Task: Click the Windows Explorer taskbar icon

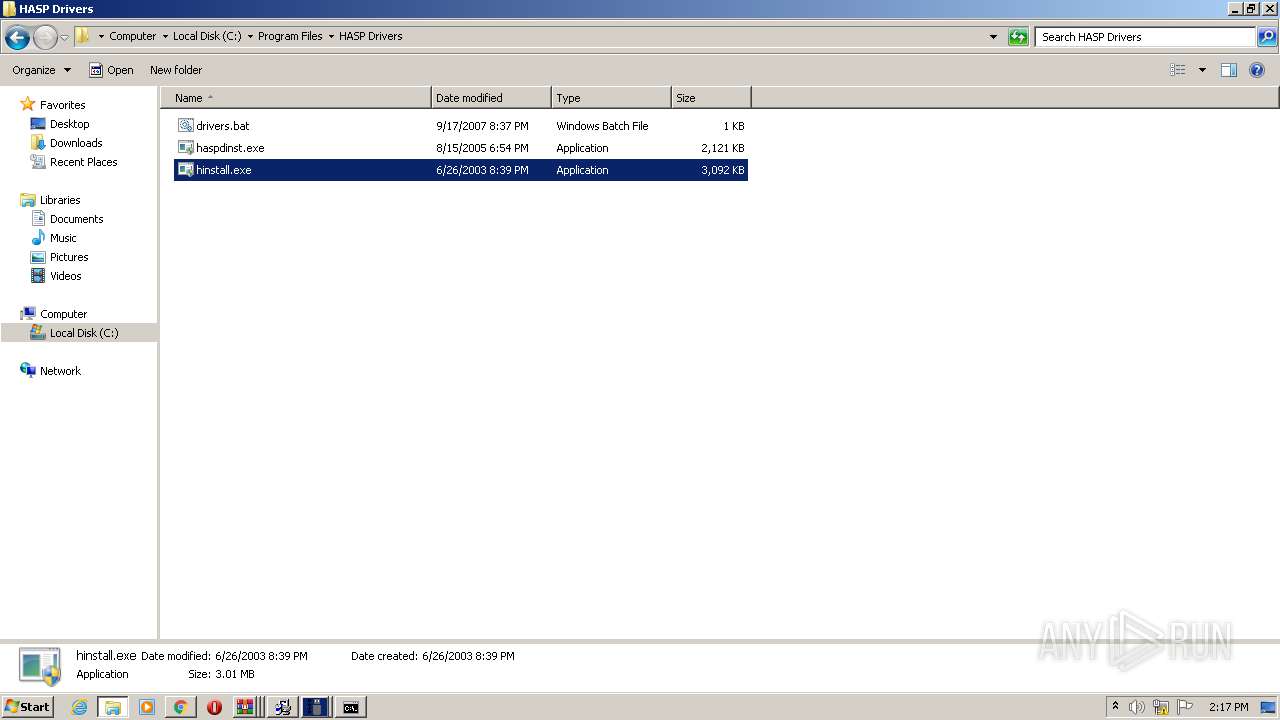Action: point(113,707)
